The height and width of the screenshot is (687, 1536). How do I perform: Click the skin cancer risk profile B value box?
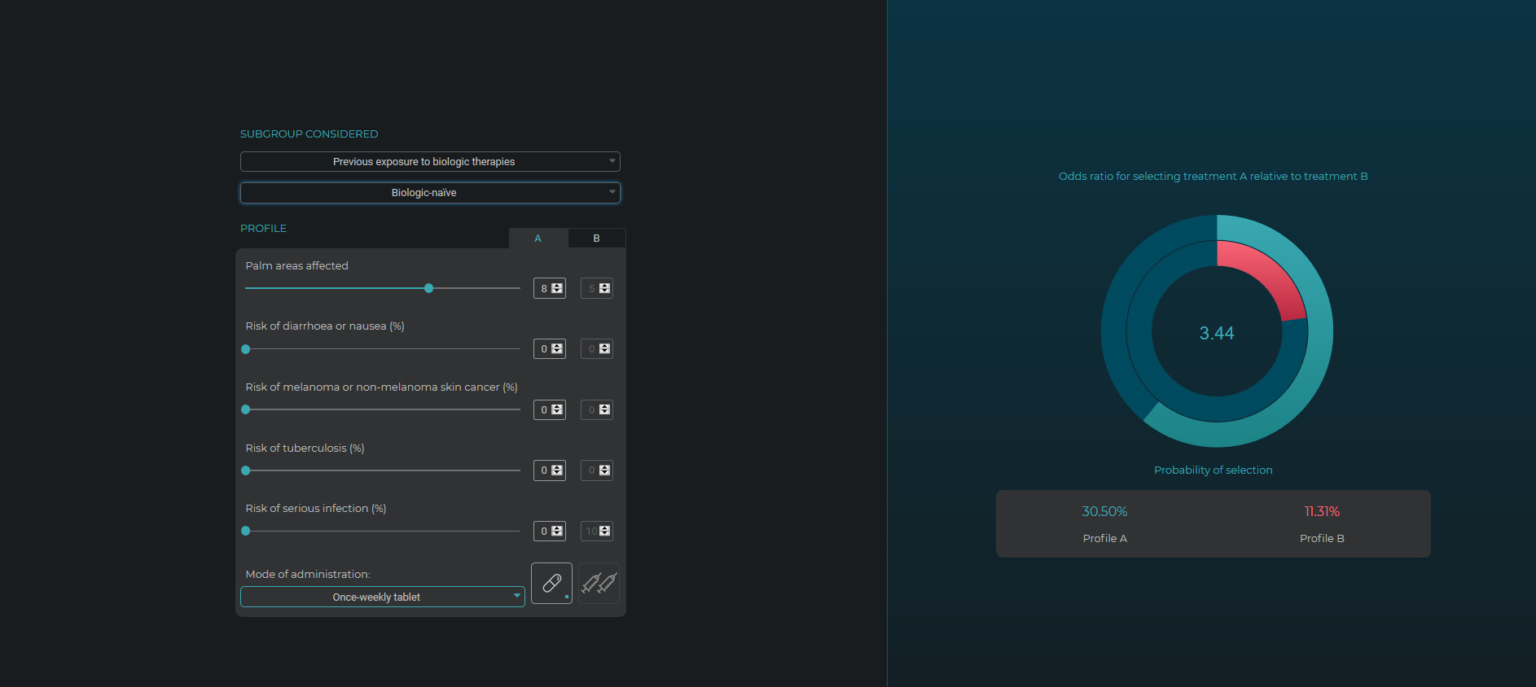(597, 409)
